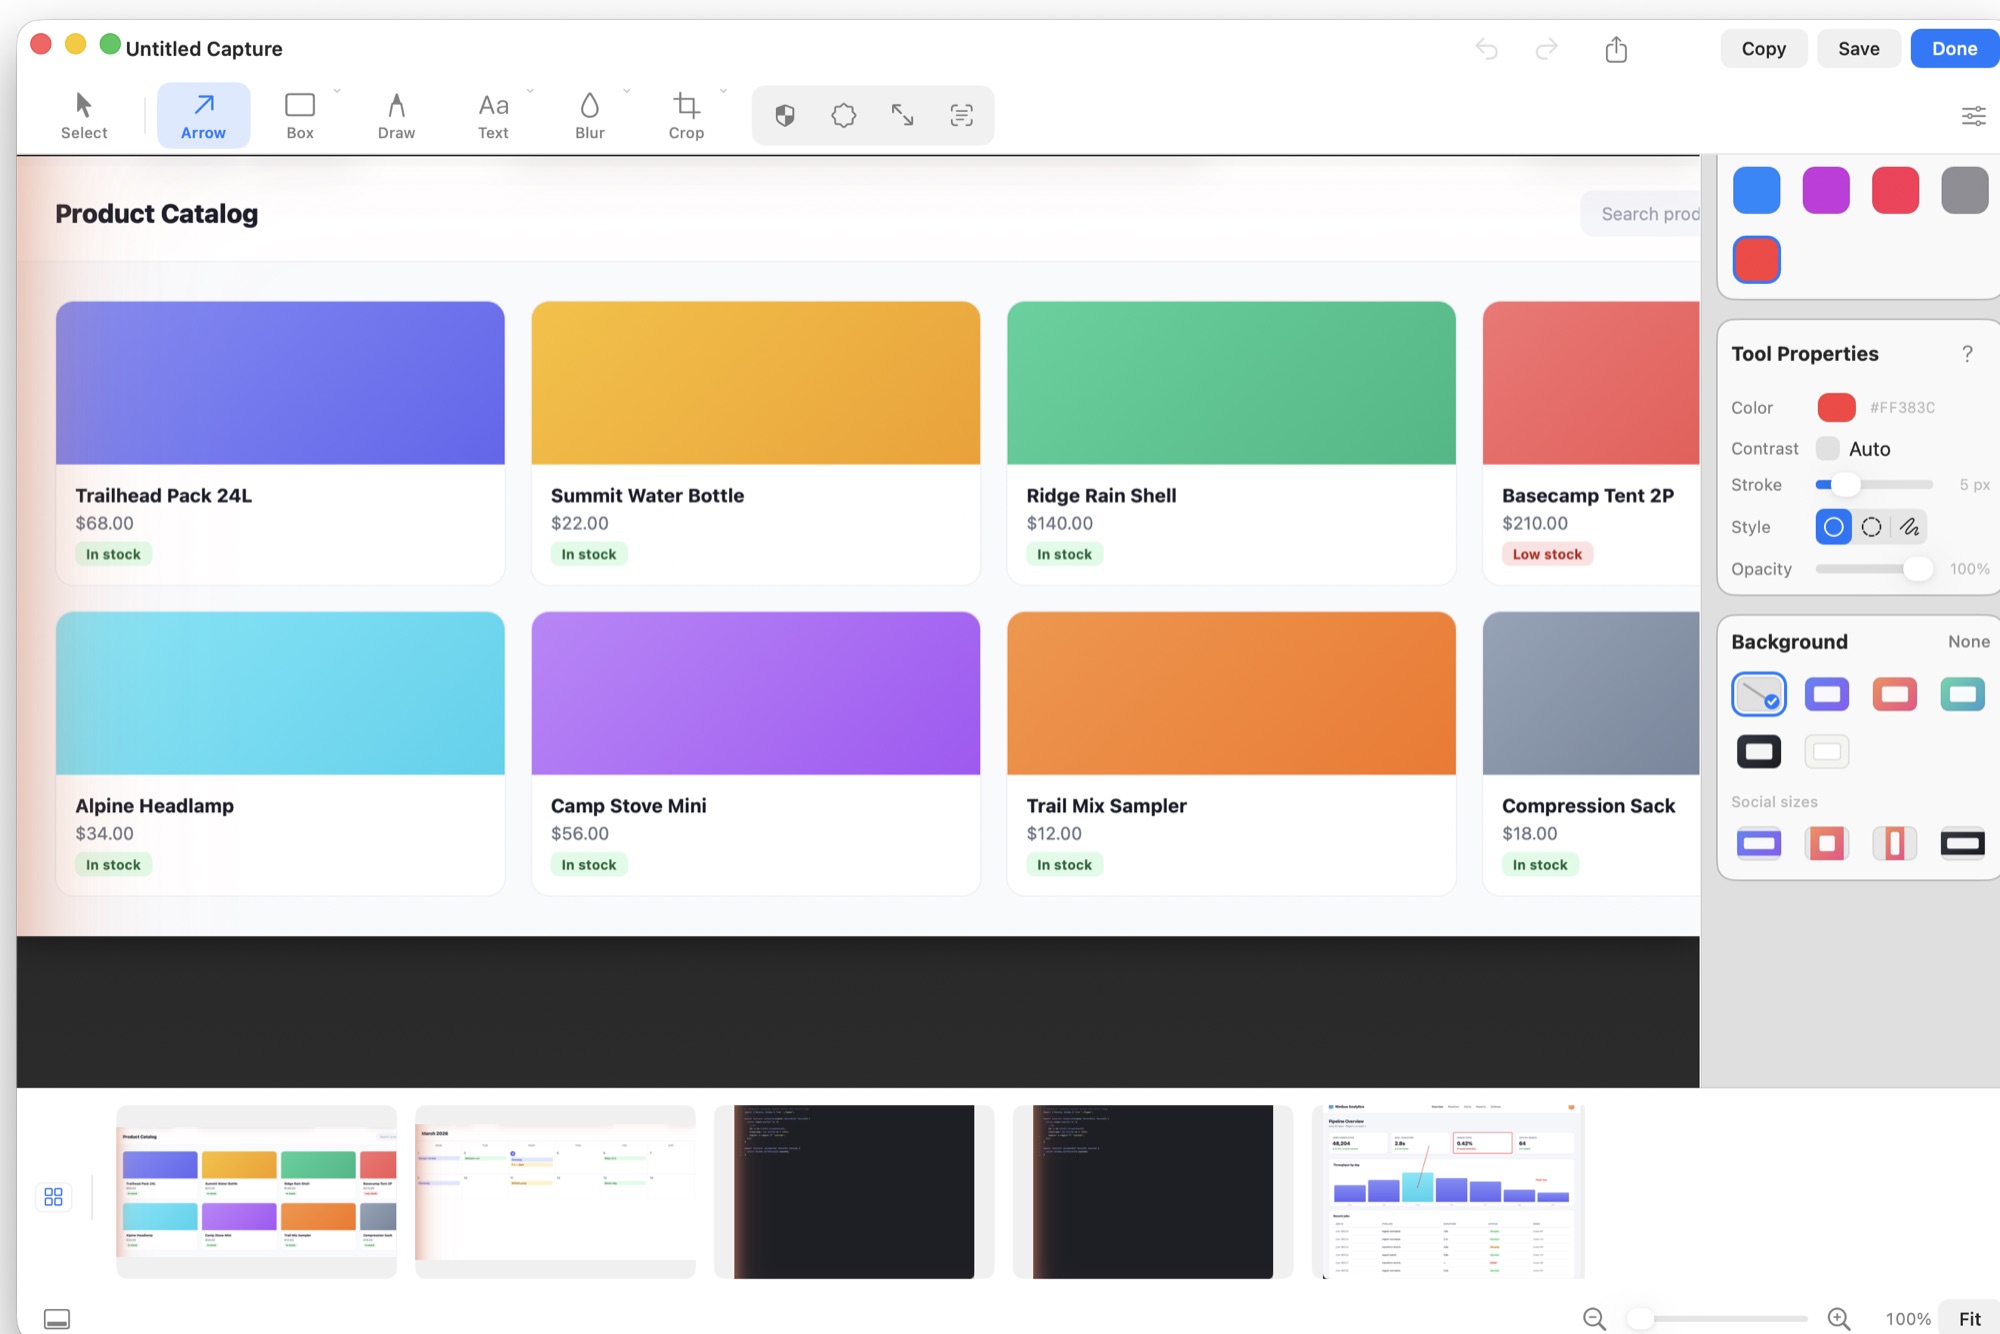
Task: Click the red Color well in Tool Properties
Action: pyautogui.click(x=1836, y=407)
